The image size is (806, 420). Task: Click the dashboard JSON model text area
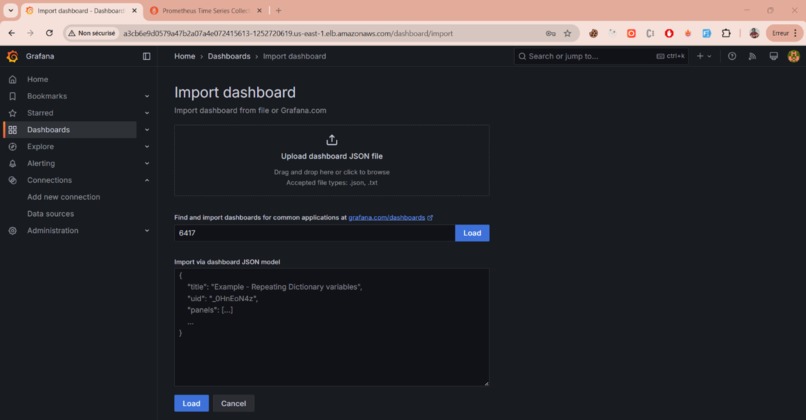tap(332, 327)
